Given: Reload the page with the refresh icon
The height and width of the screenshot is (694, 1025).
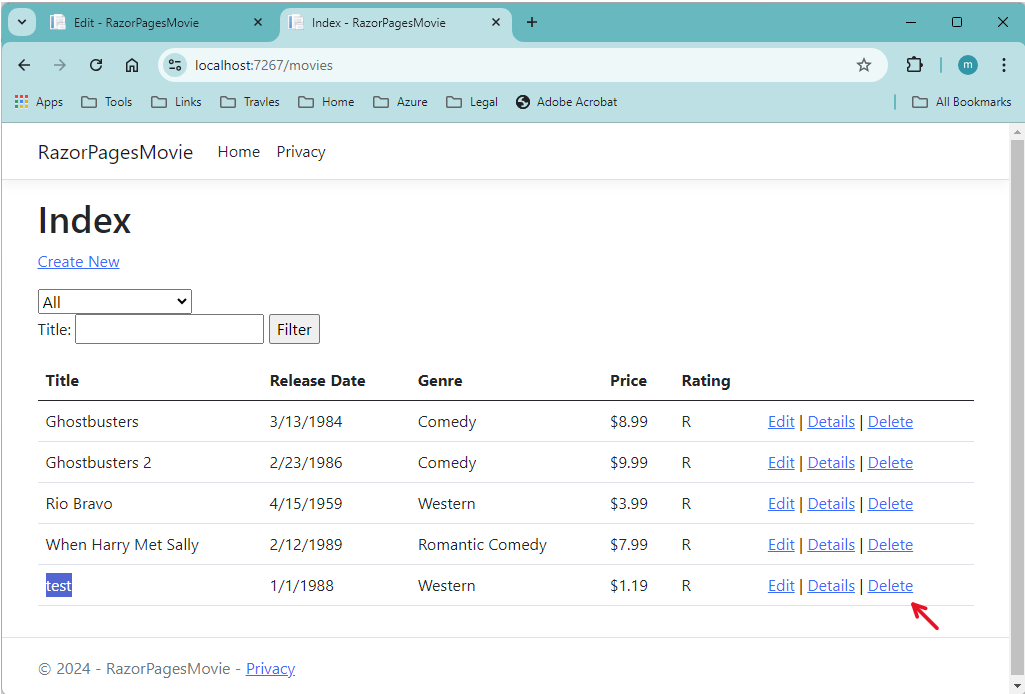Looking at the screenshot, I should tap(96, 65).
